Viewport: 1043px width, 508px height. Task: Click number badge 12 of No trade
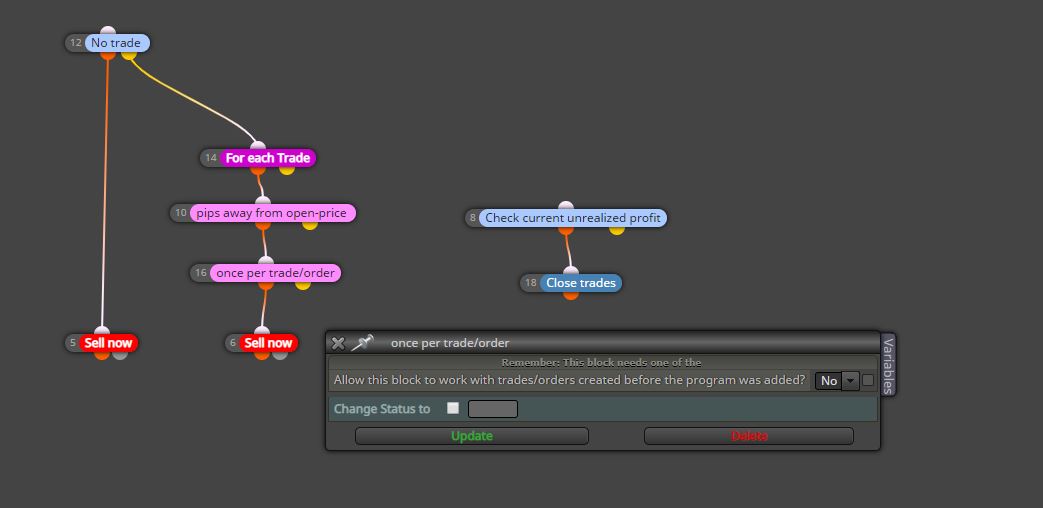(76, 43)
